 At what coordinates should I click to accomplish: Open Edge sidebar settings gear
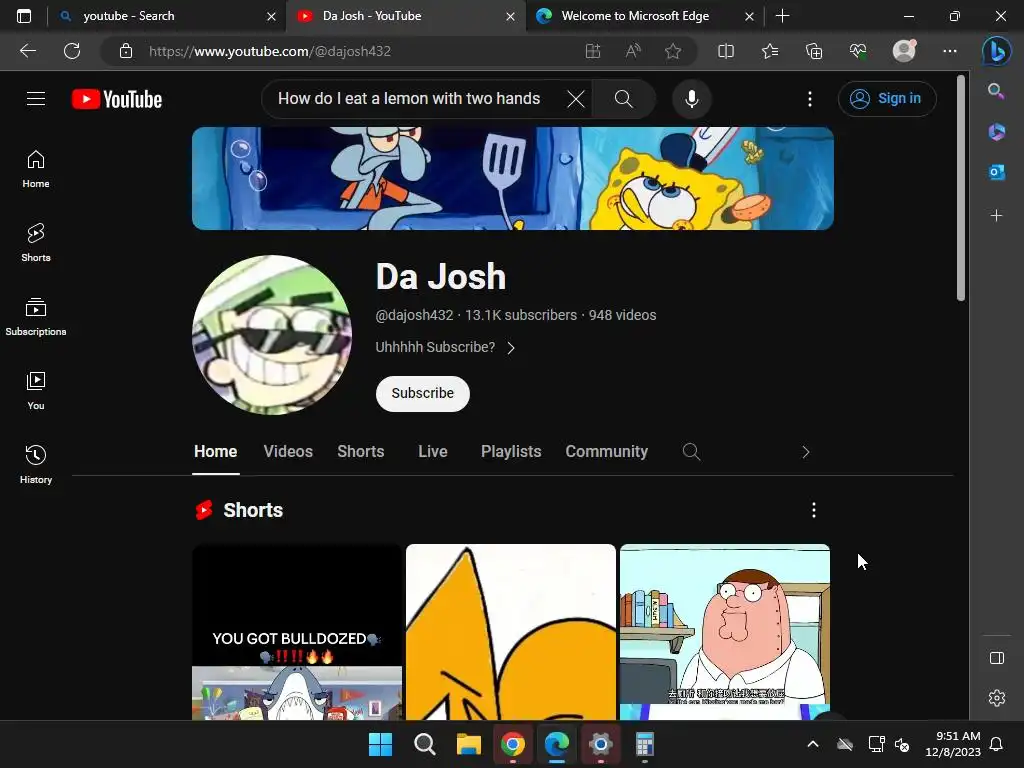(997, 698)
